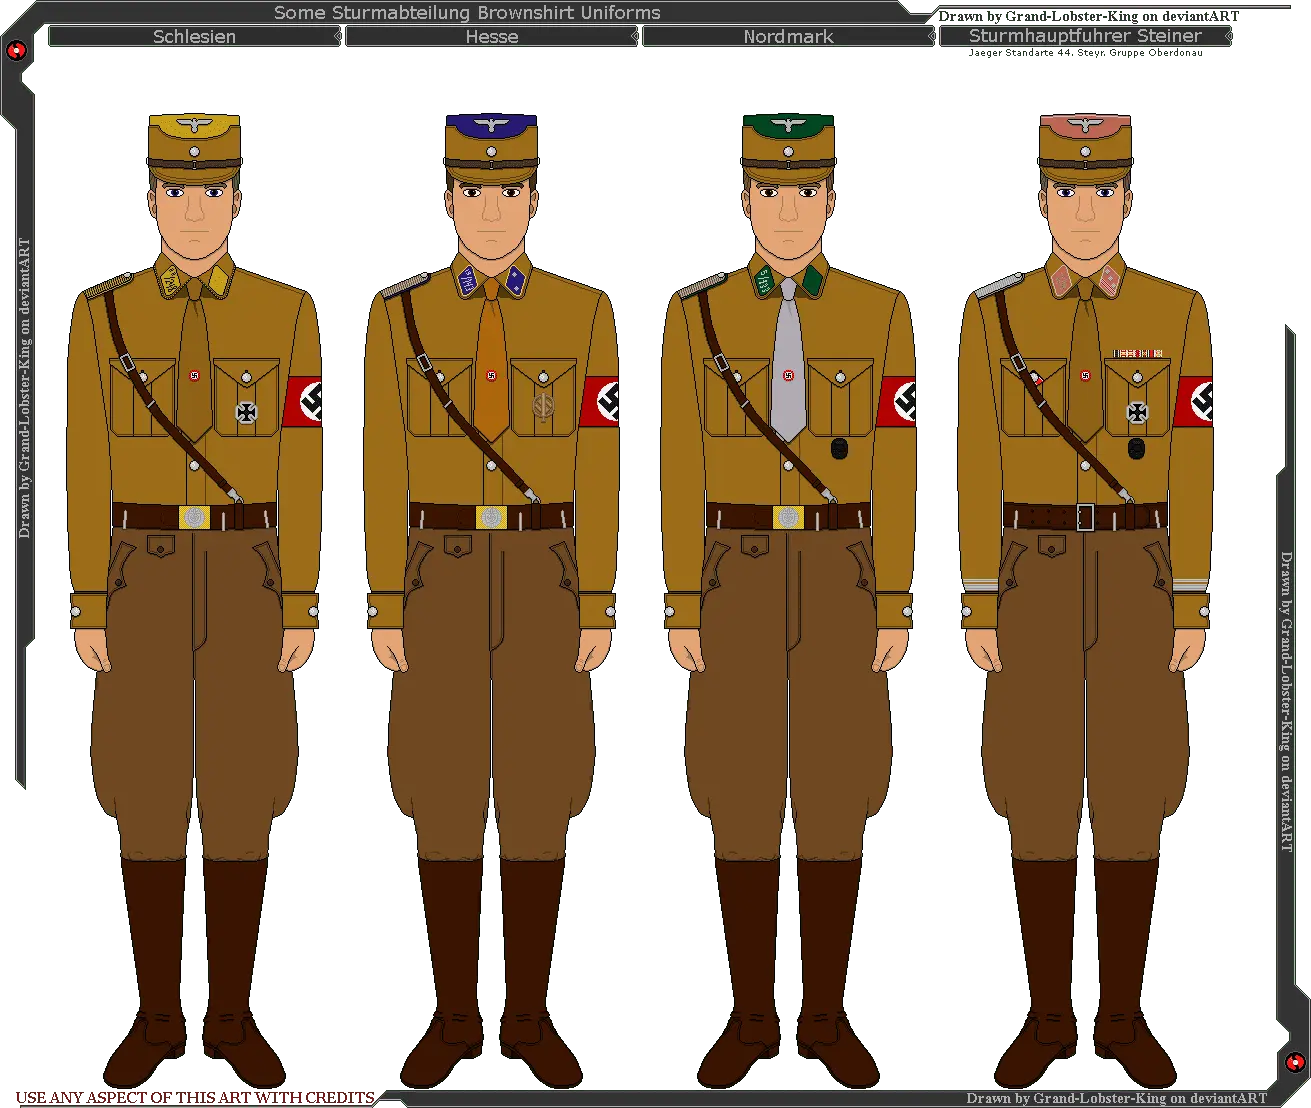Click the red orb in bottom-right corner
The width and height of the screenshot is (1311, 1108).
pos(1294,1061)
